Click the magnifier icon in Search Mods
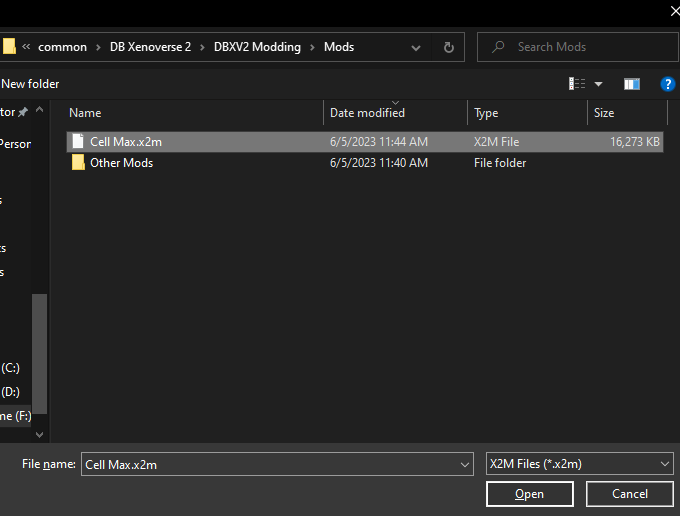The width and height of the screenshot is (680, 516). pos(498,46)
